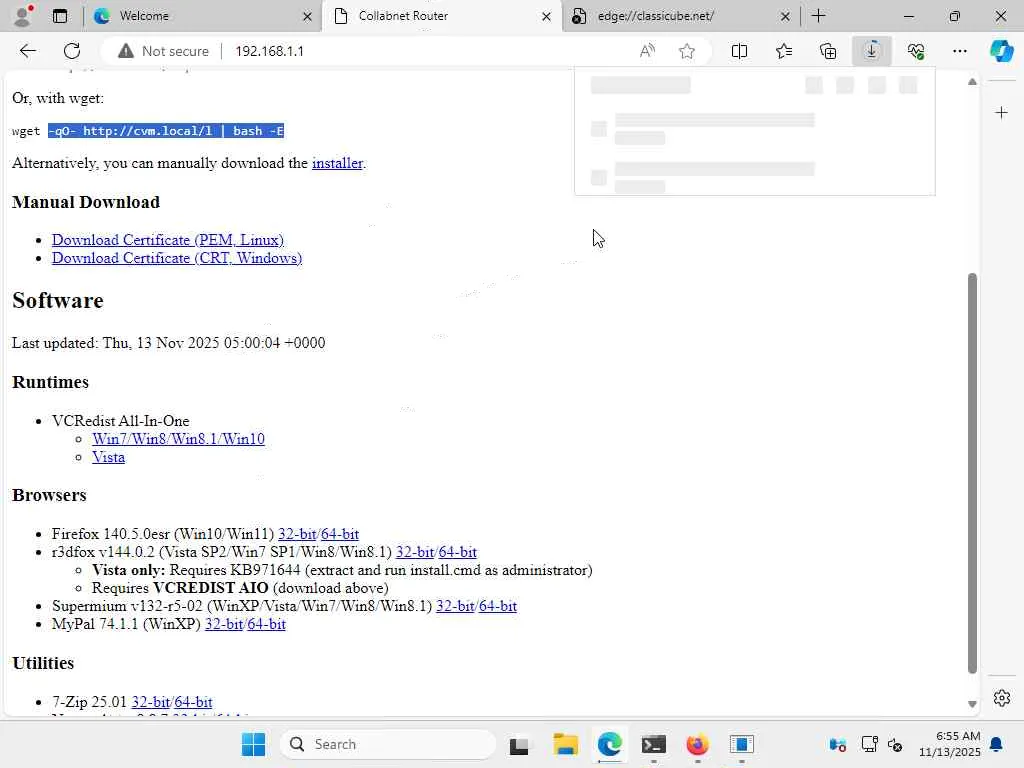Add a sidebar app with plus

pos(1001,113)
